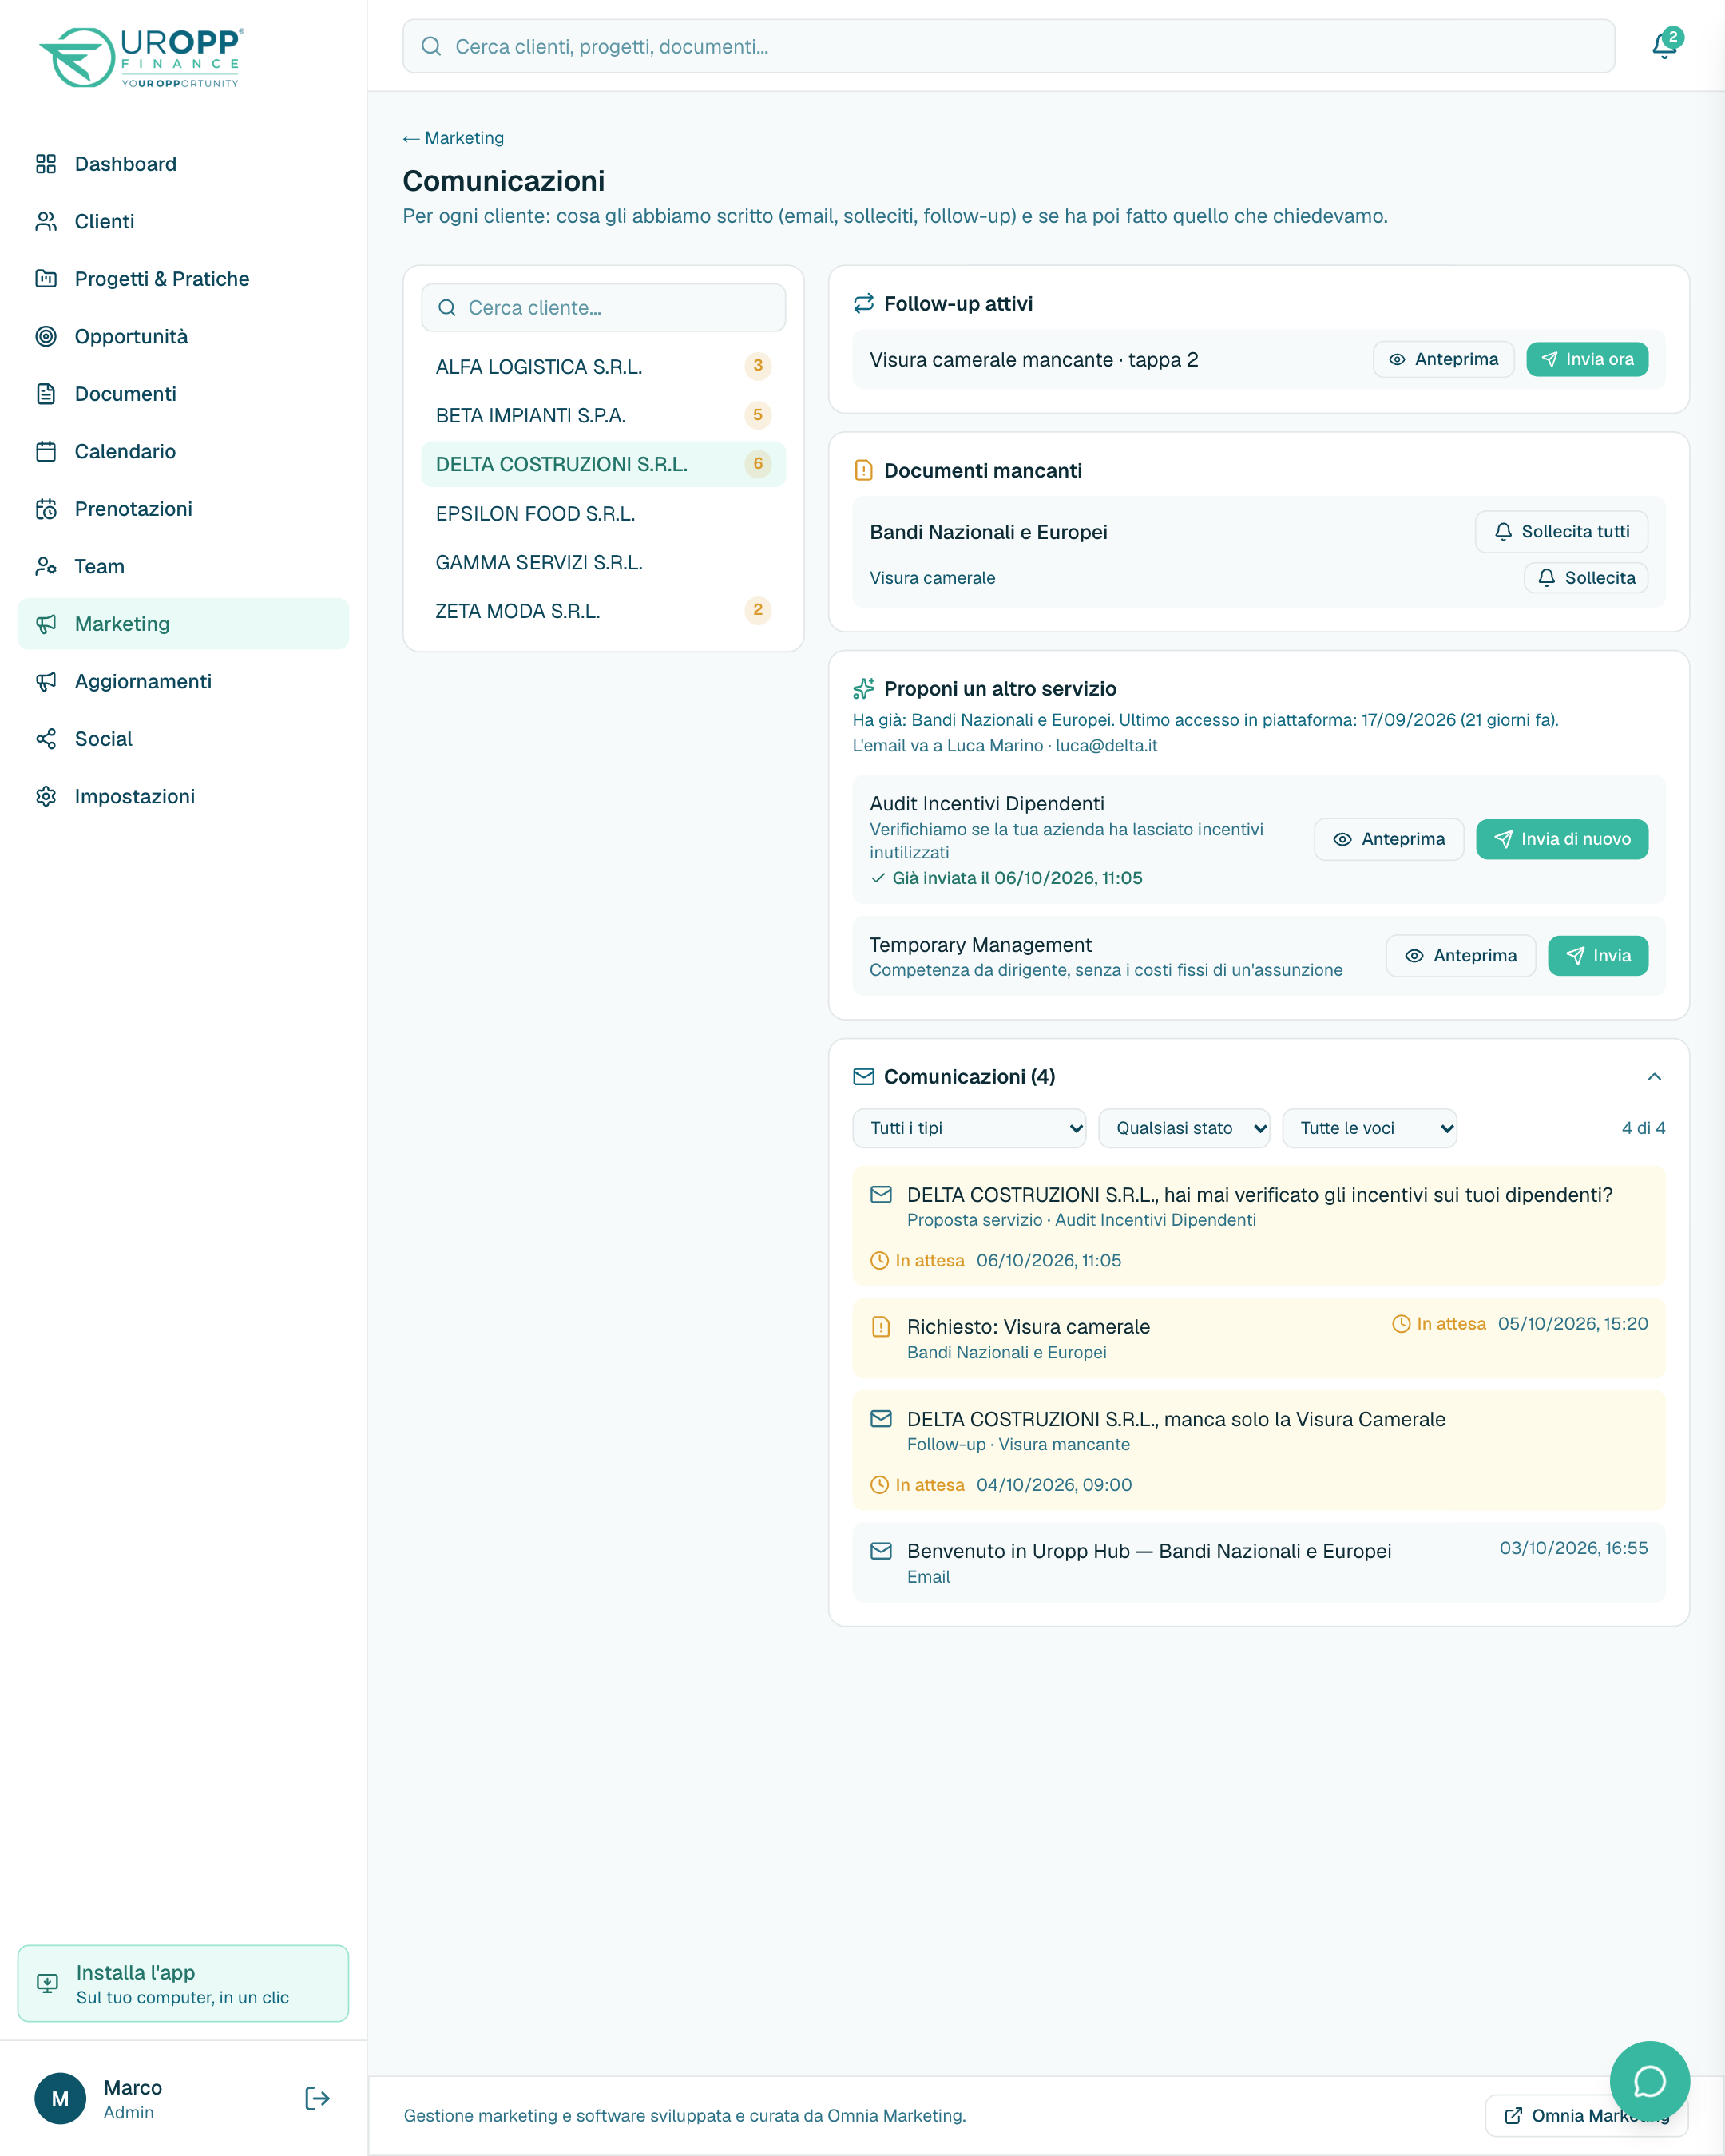
Task: Open the notifications bell icon
Action: click(x=1664, y=46)
